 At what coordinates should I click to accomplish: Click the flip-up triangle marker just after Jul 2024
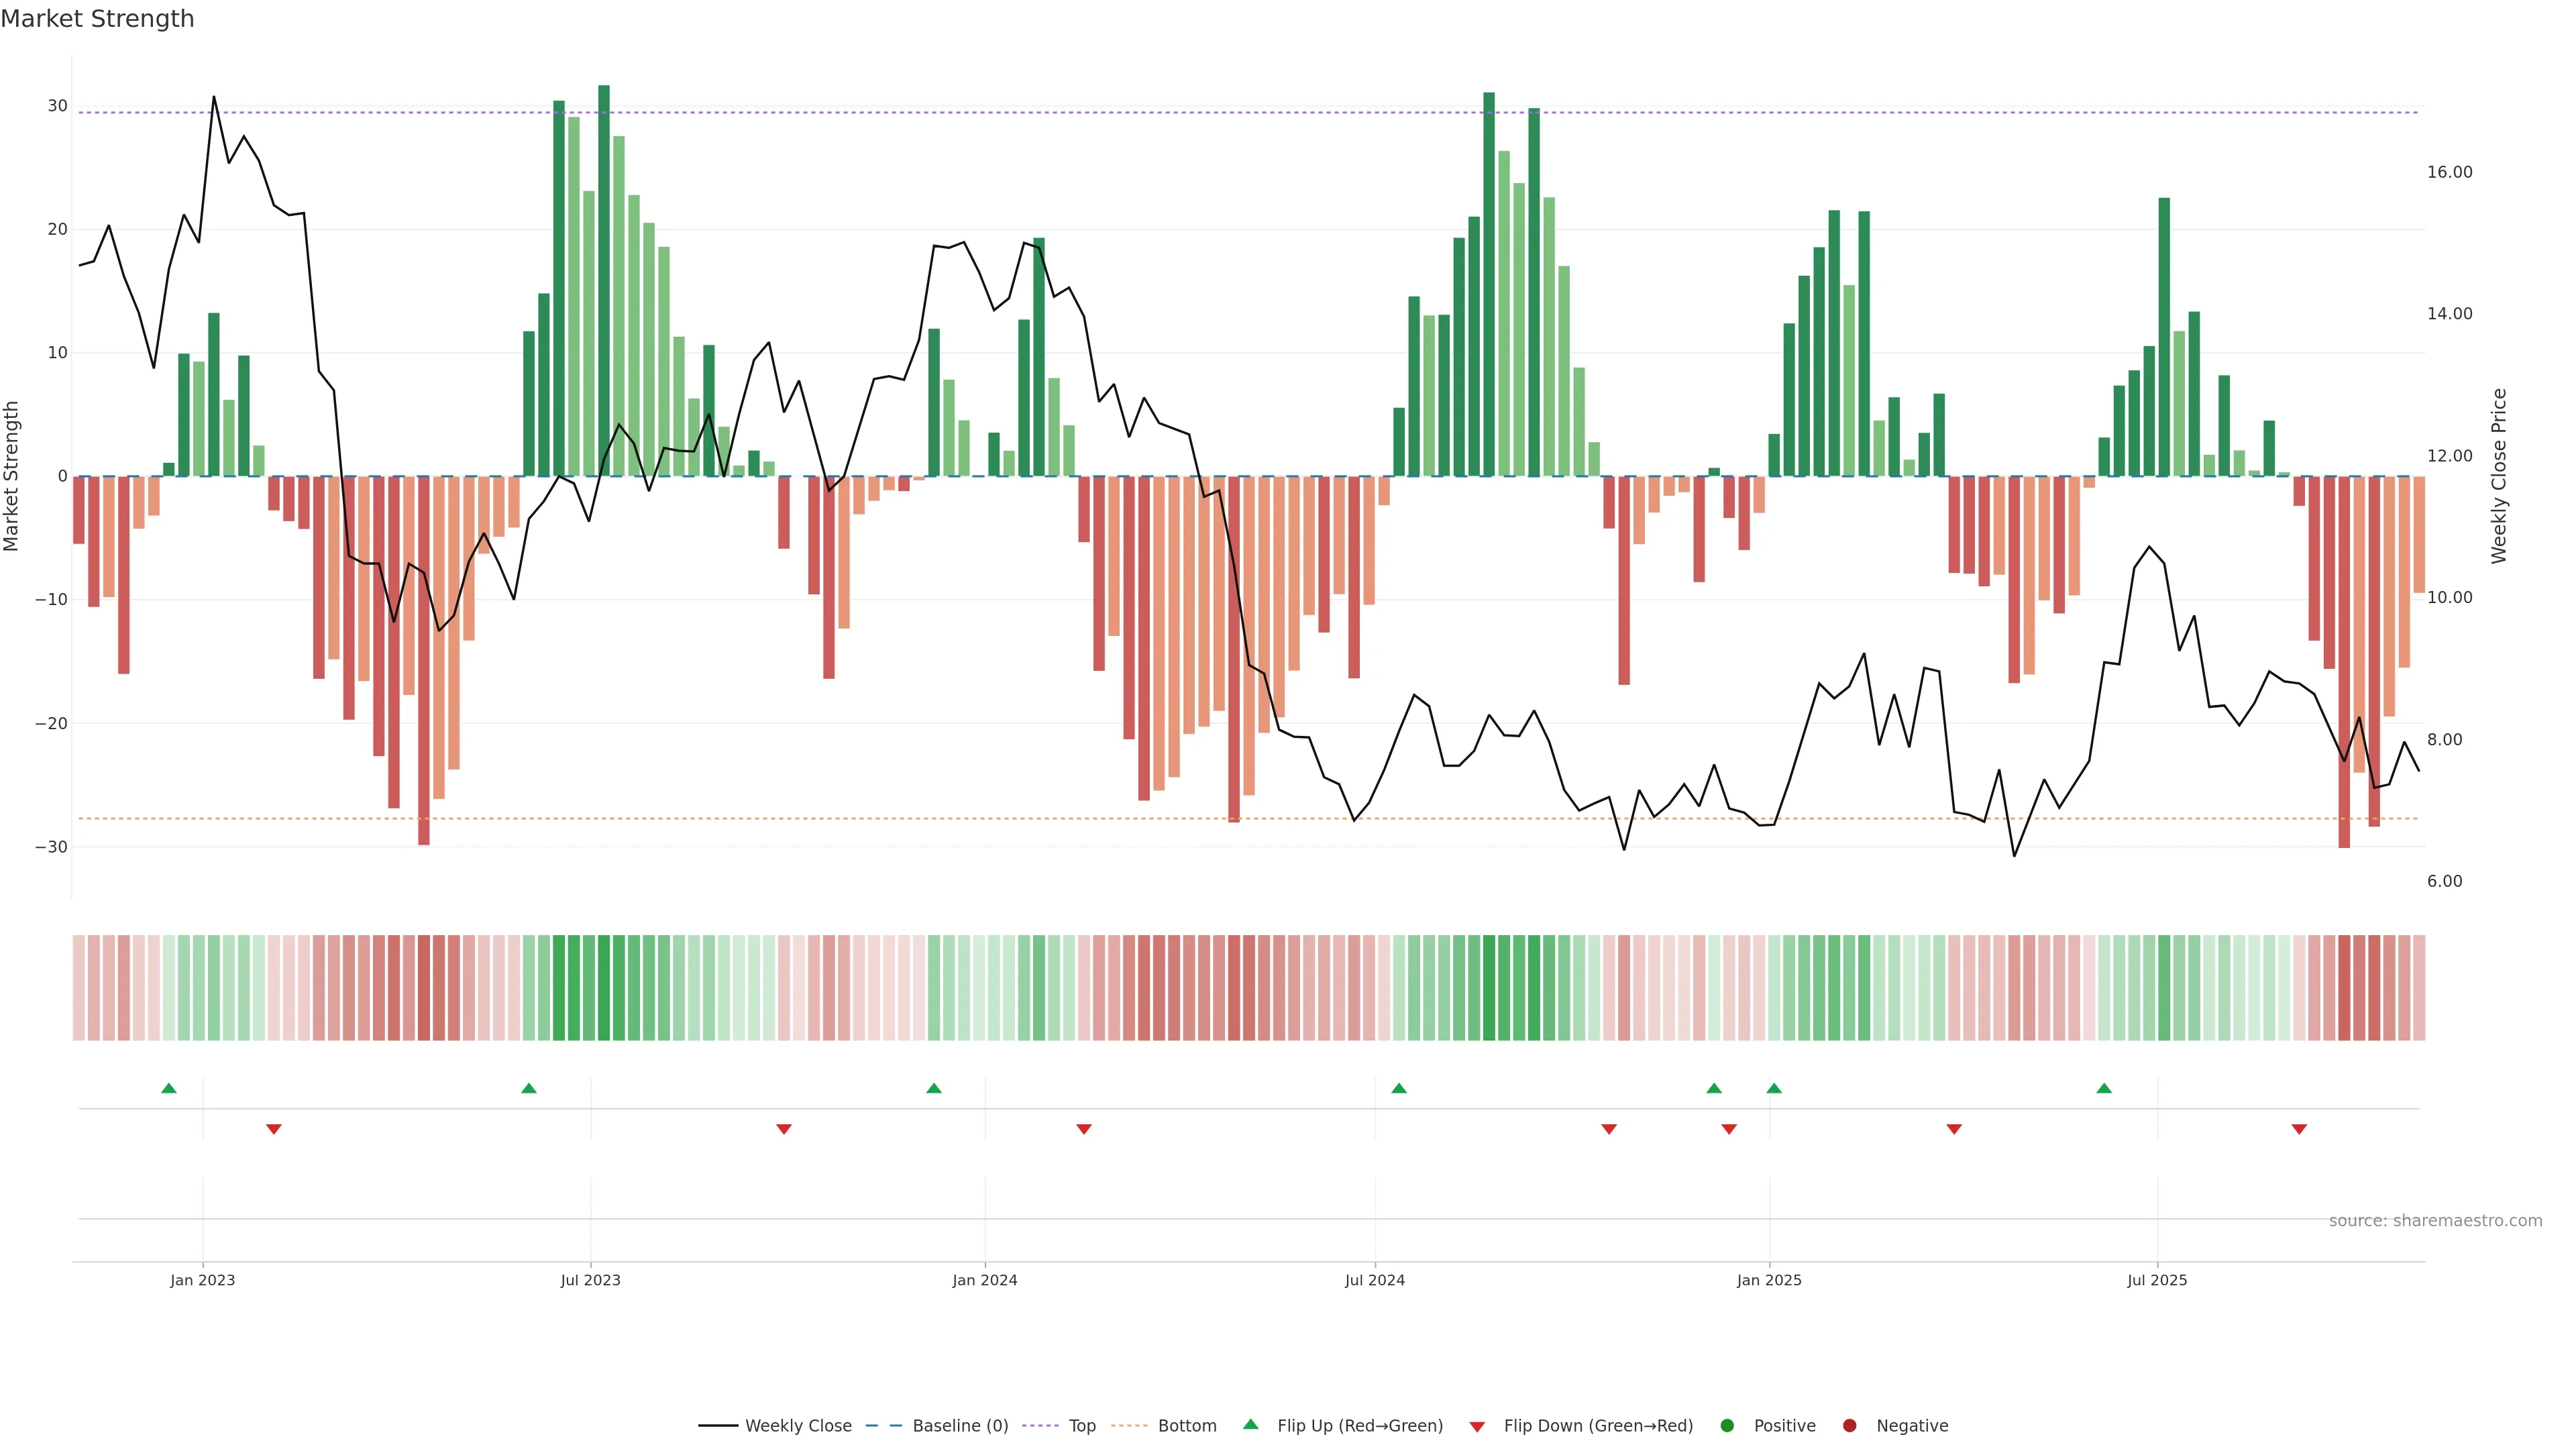[1399, 1088]
